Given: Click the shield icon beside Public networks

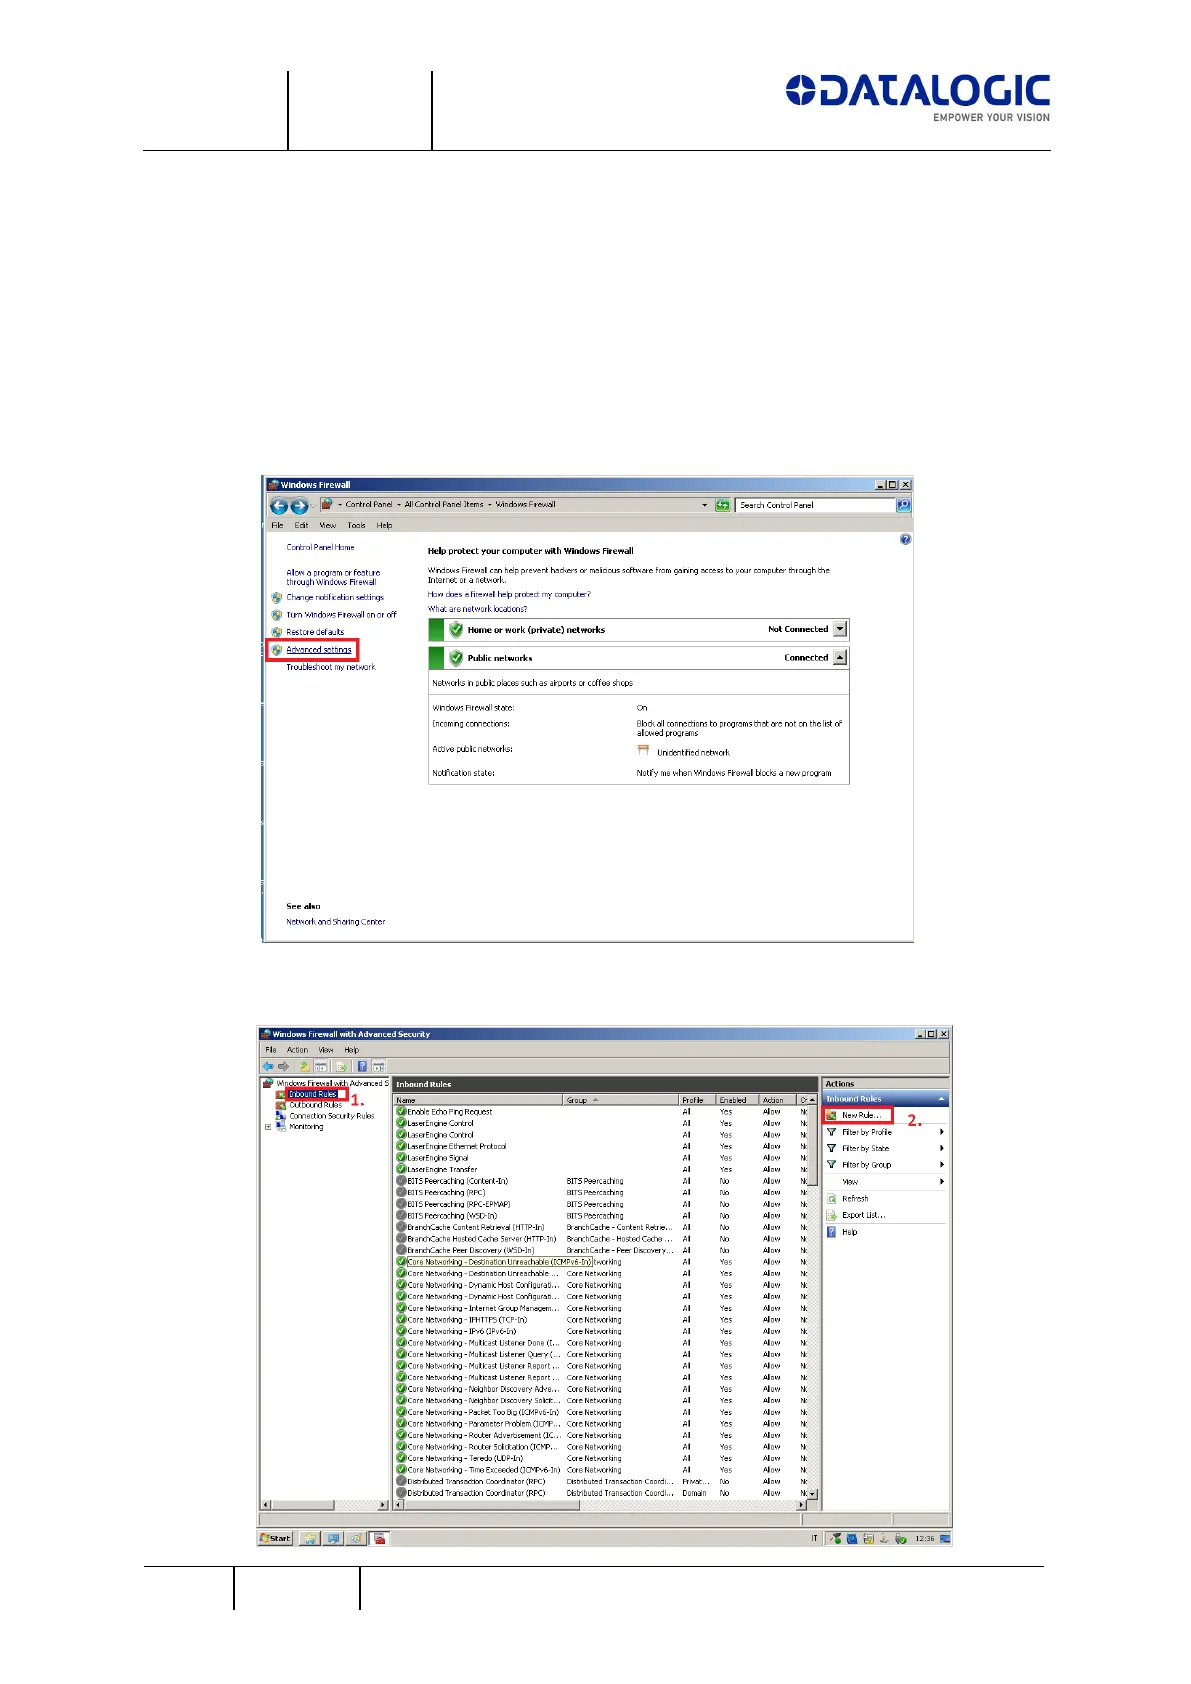Looking at the screenshot, I should (456, 658).
